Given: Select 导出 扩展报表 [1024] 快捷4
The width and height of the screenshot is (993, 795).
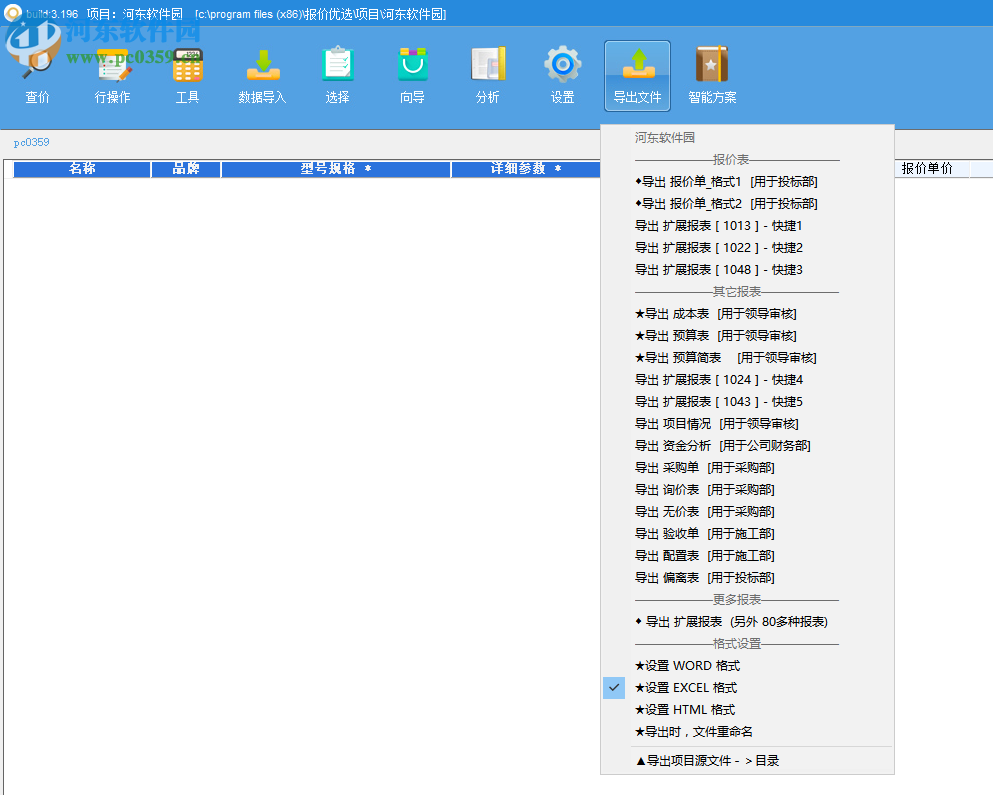Looking at the screenshot, I should coord(719,379).
